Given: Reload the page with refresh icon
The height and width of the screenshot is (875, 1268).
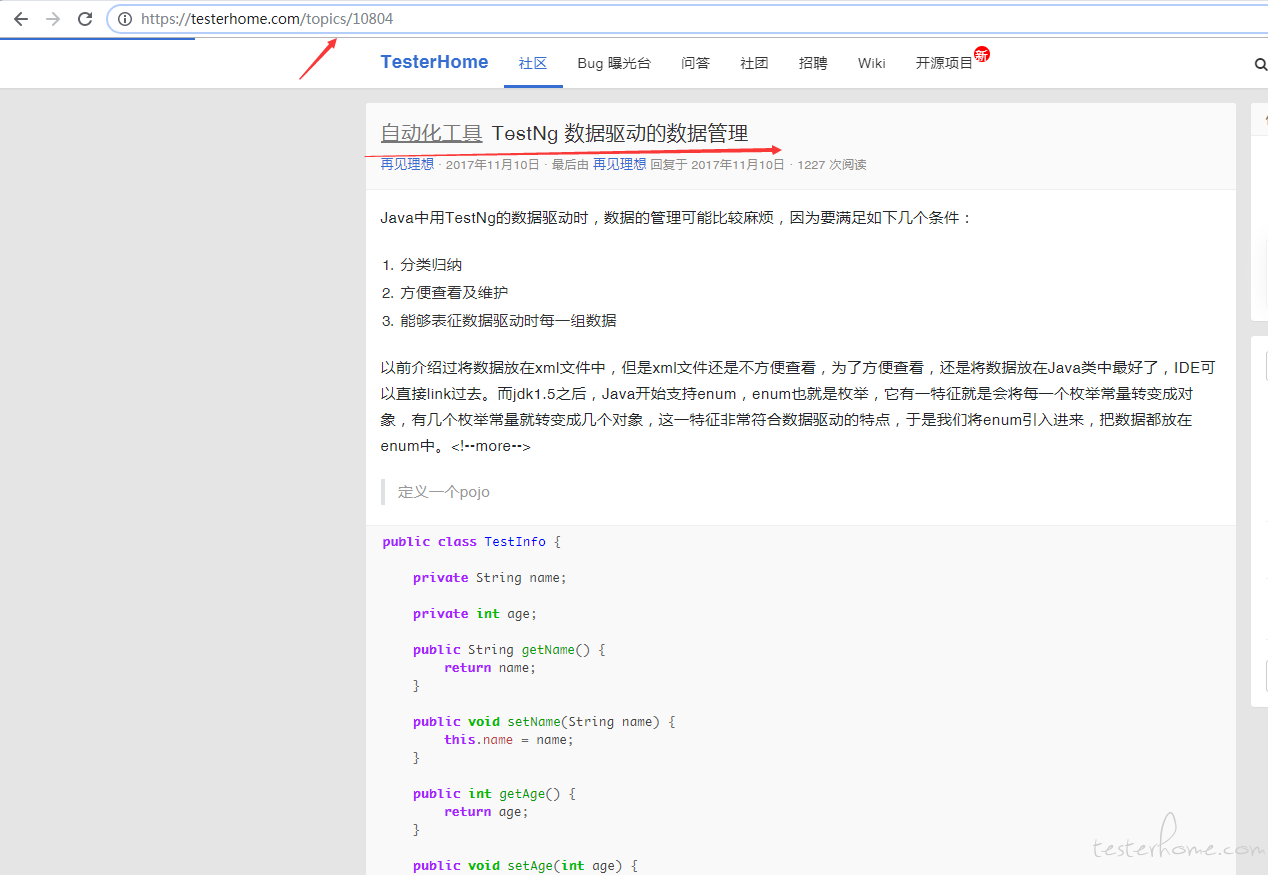Looking at the screenshot, I should point(85,19).
